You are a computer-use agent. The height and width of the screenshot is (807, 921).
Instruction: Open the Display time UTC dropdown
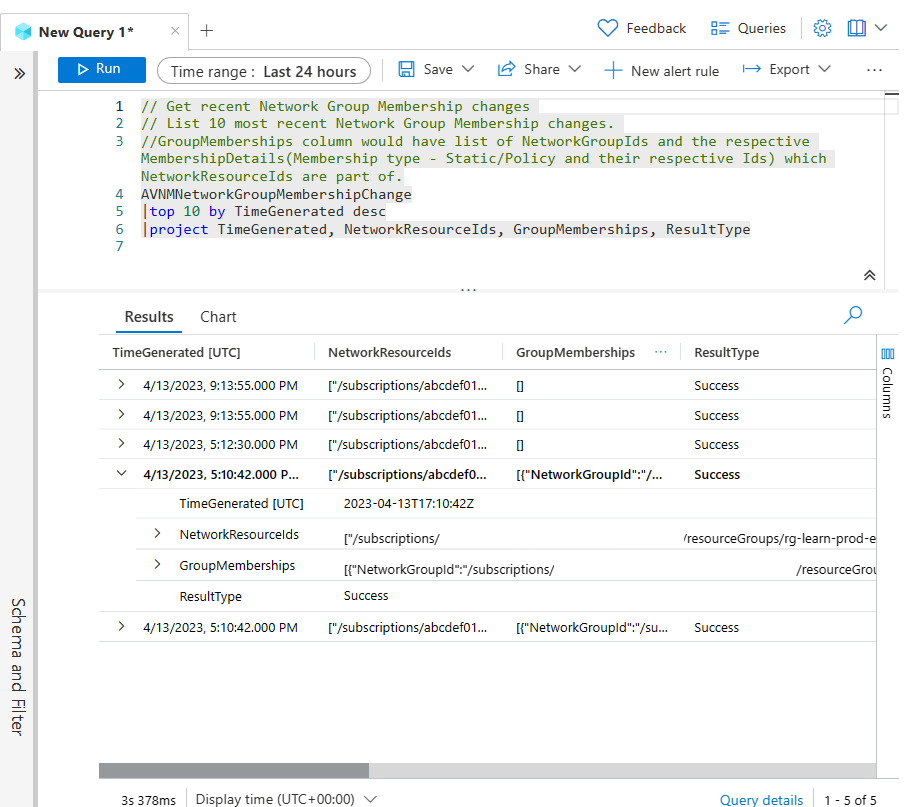click(370, 798)
